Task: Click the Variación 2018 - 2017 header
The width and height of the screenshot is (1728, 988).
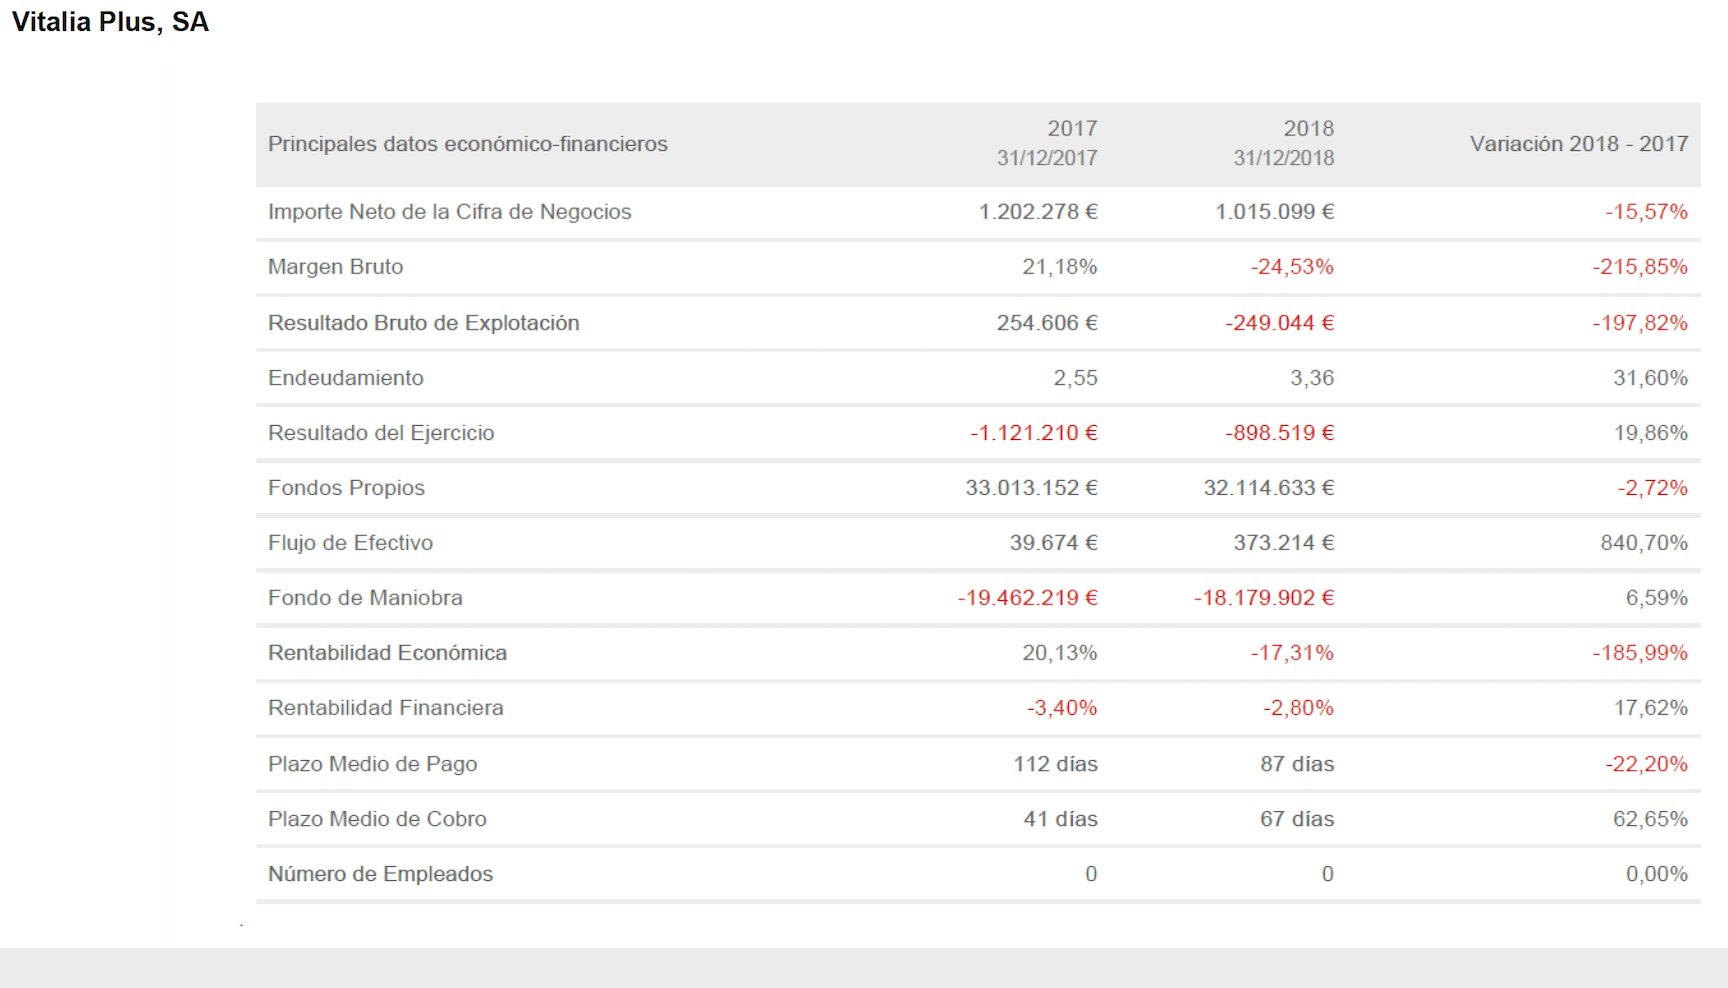Action: click(x=1578, y=144)
